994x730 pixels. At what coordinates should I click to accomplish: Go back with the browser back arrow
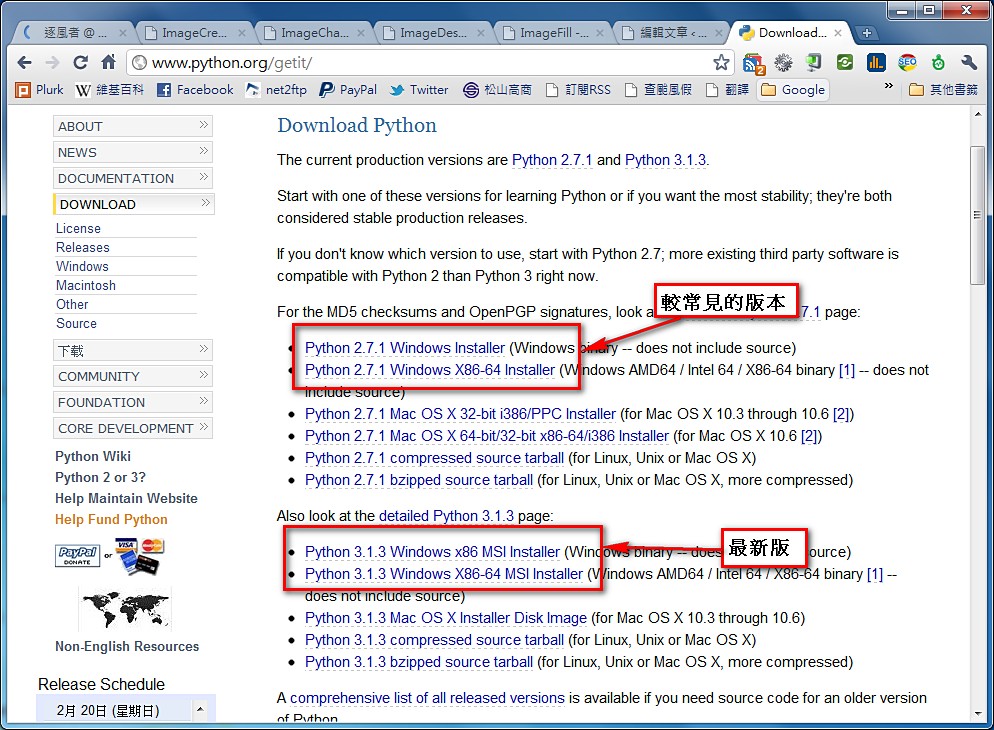[x=25, y=63]
